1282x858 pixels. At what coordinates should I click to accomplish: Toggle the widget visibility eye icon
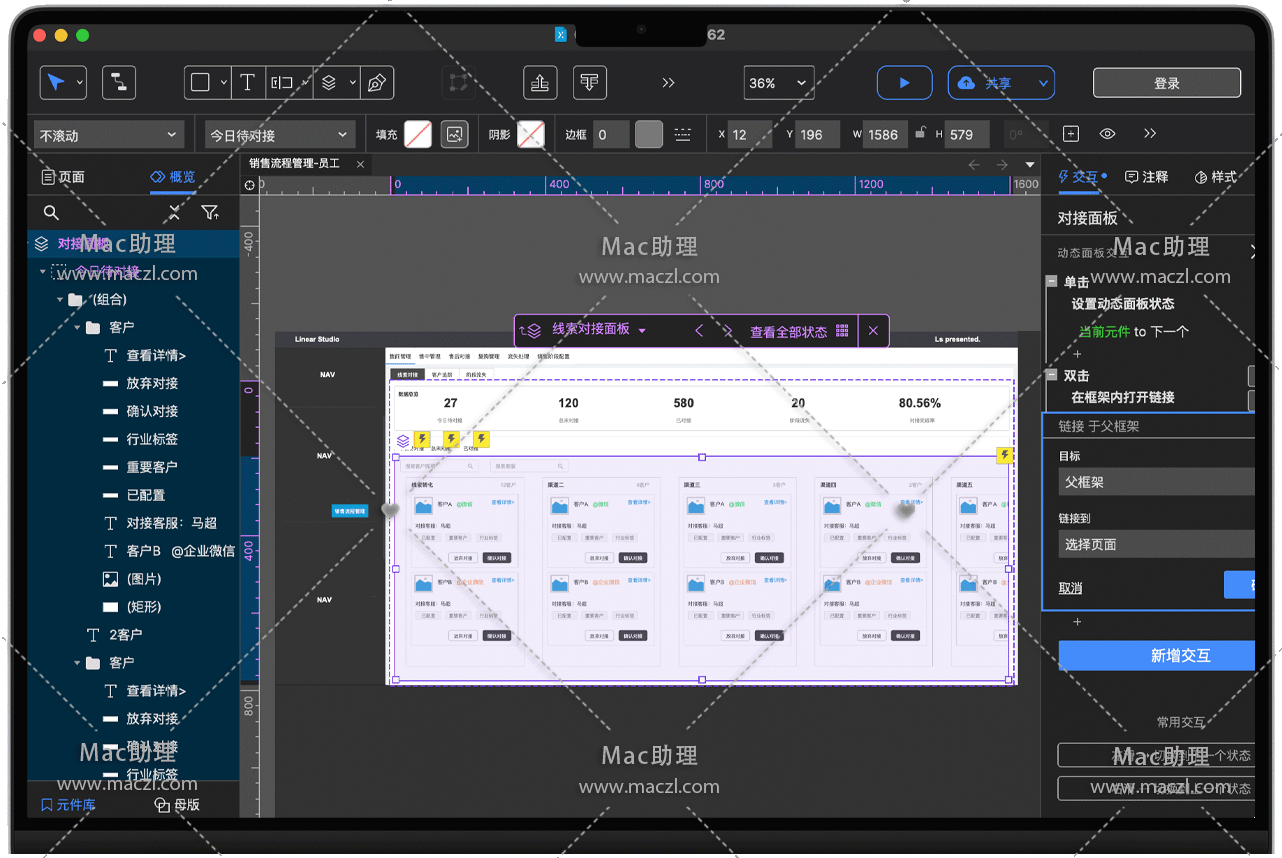point(1107,134)
